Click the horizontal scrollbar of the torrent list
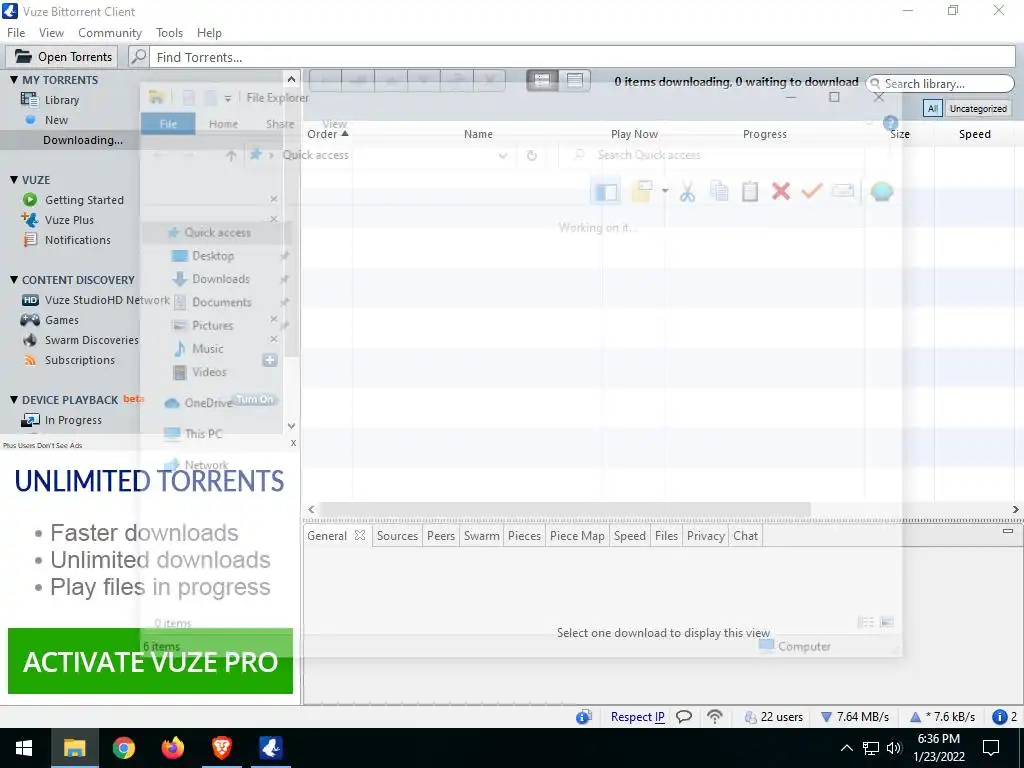Viewport: 1024px width, 768px height. [x=566, y=509]
